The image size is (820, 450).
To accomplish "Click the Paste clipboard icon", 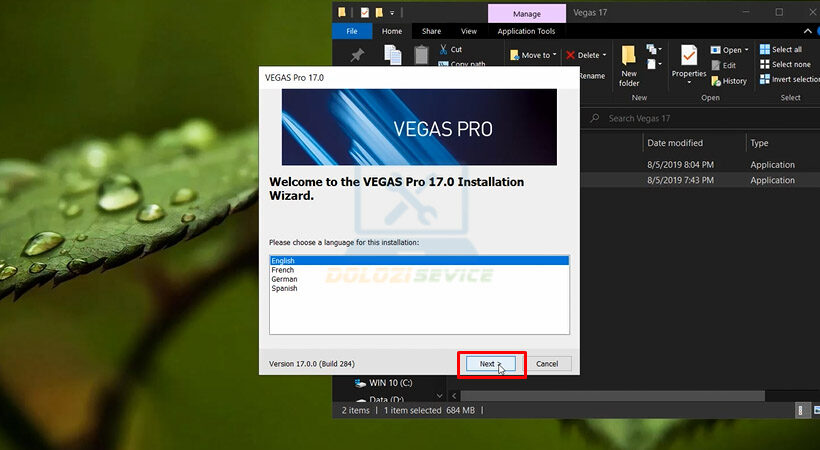I will point(421,55).
